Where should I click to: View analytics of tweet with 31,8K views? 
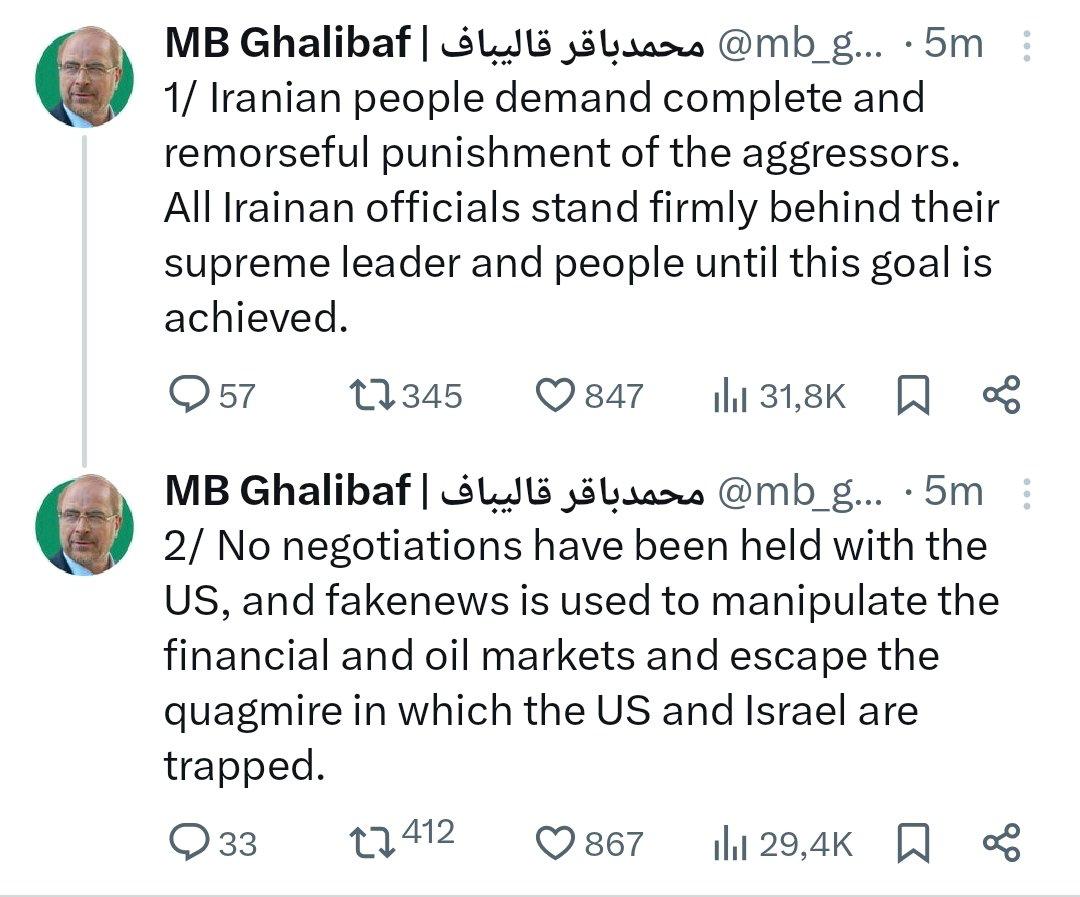pyautogui.click(x=730, y=397)
